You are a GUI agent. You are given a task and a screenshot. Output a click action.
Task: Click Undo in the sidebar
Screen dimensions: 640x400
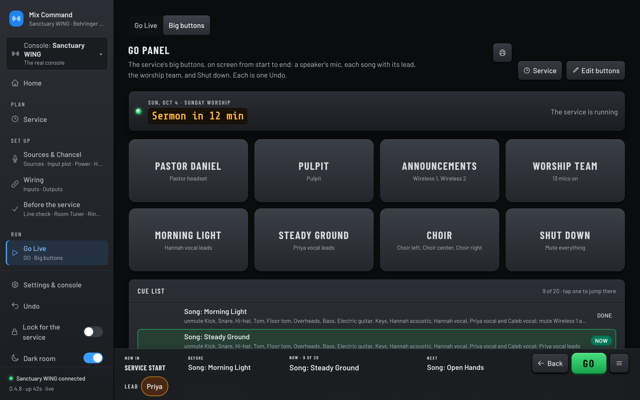tap(57, 306)
